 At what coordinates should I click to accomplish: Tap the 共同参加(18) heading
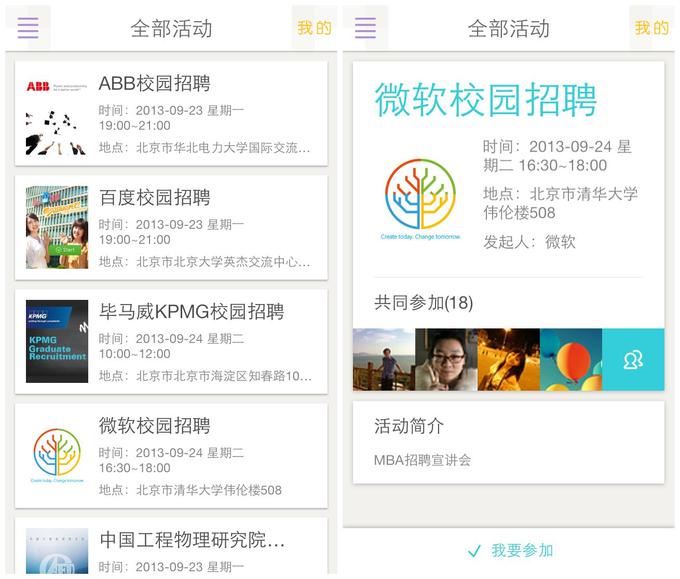[423, 303]
